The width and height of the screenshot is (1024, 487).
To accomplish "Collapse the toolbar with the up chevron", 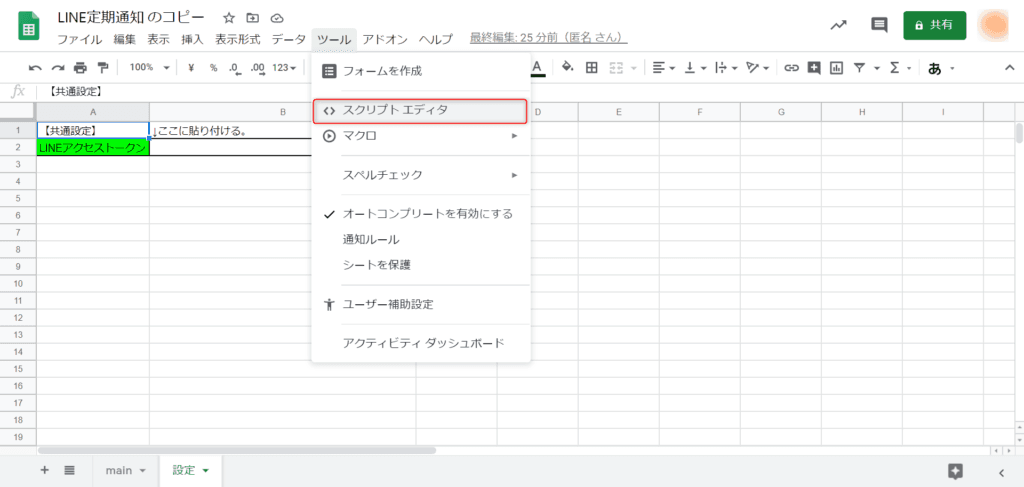I will click(1007, 68).
